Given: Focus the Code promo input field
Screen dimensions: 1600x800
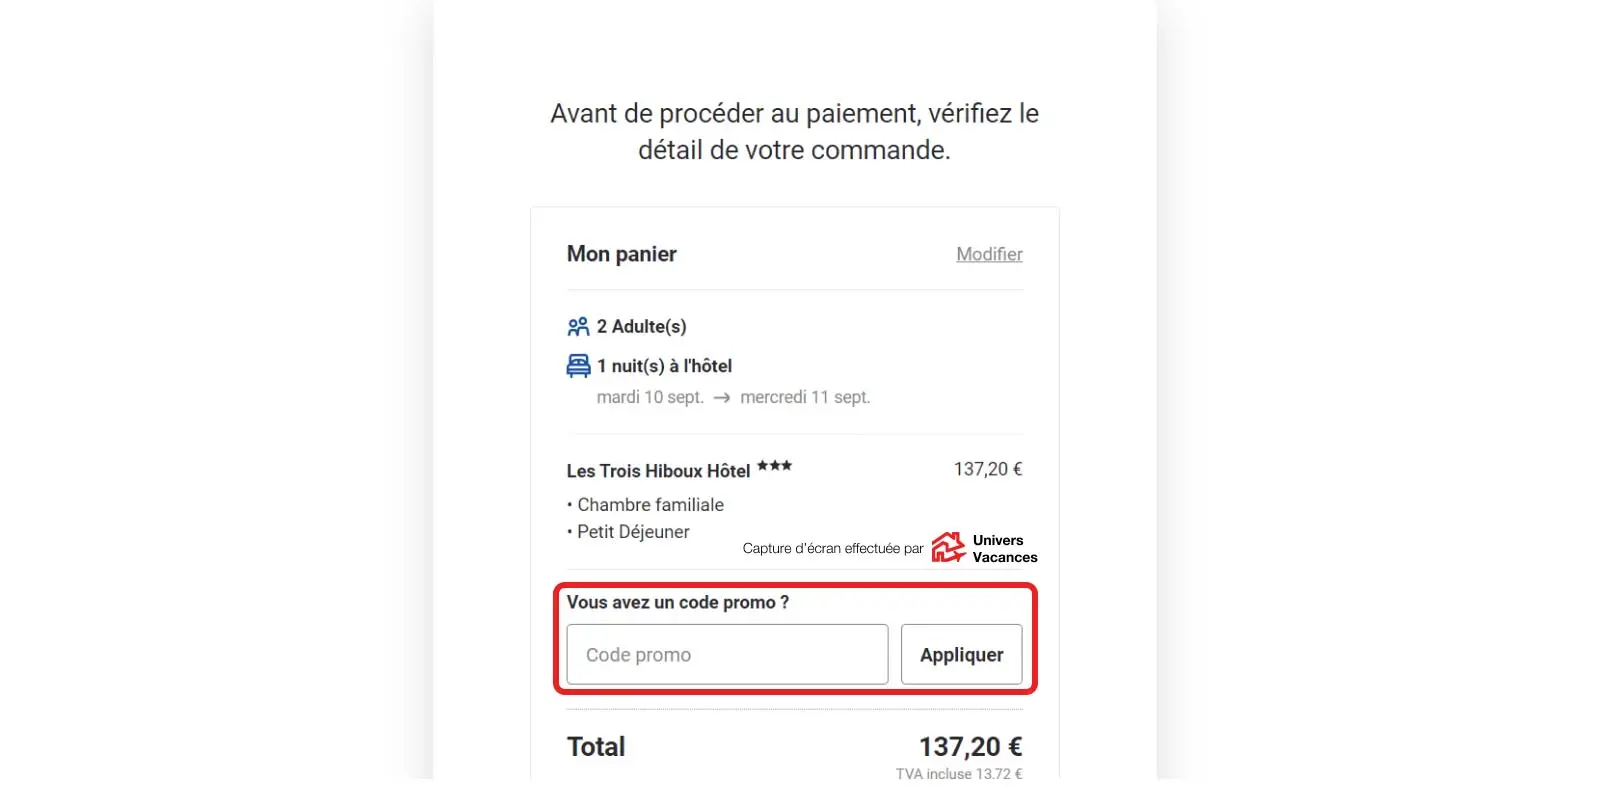Looking at the screenshot, I should pyautogui.click(x=727, y=655).
